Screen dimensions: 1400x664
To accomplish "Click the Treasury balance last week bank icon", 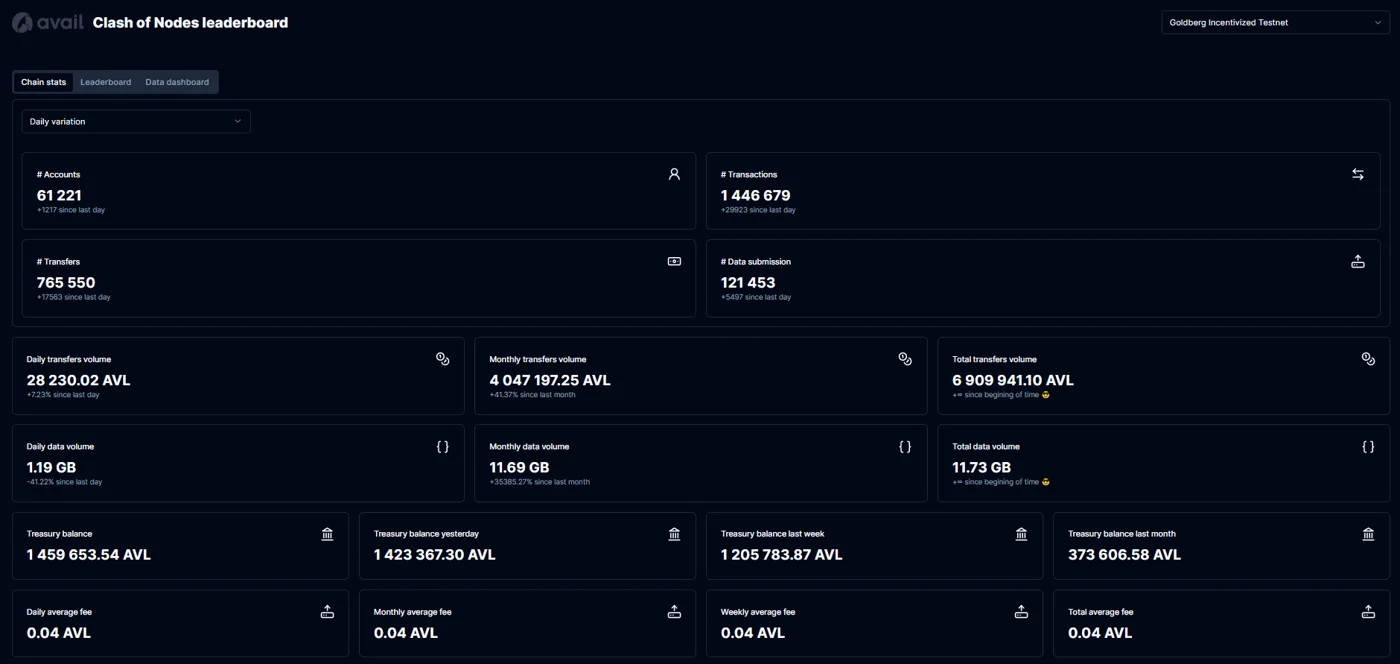I will [1021, 534].
